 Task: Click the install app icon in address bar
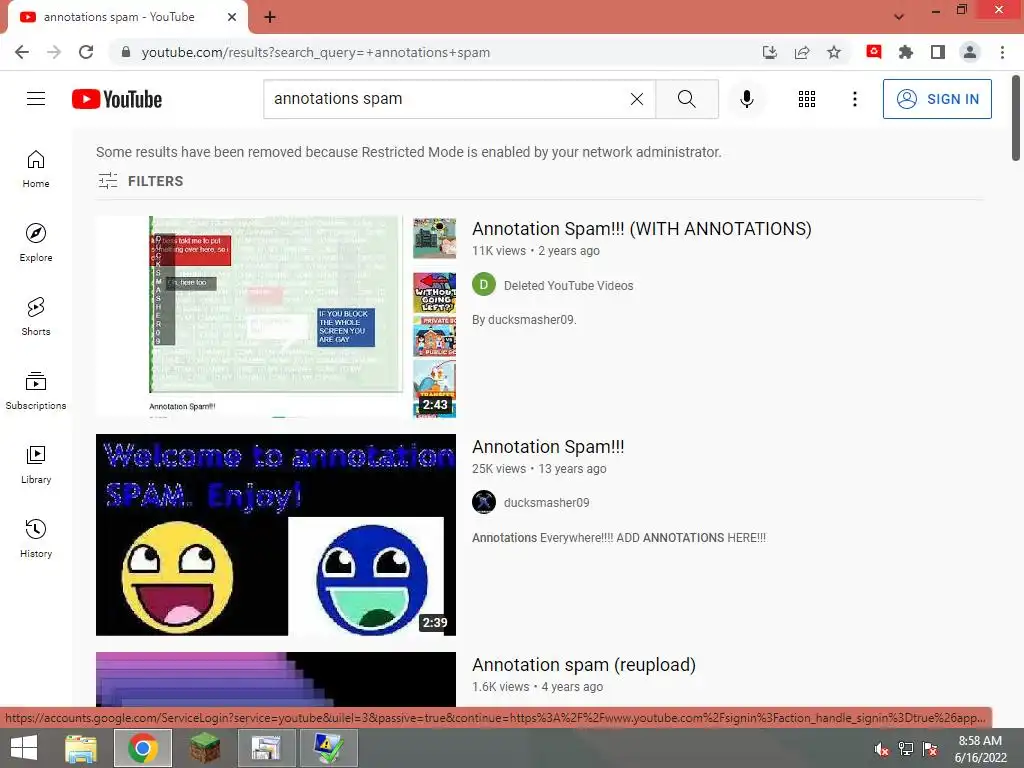(x=770, y=52)
